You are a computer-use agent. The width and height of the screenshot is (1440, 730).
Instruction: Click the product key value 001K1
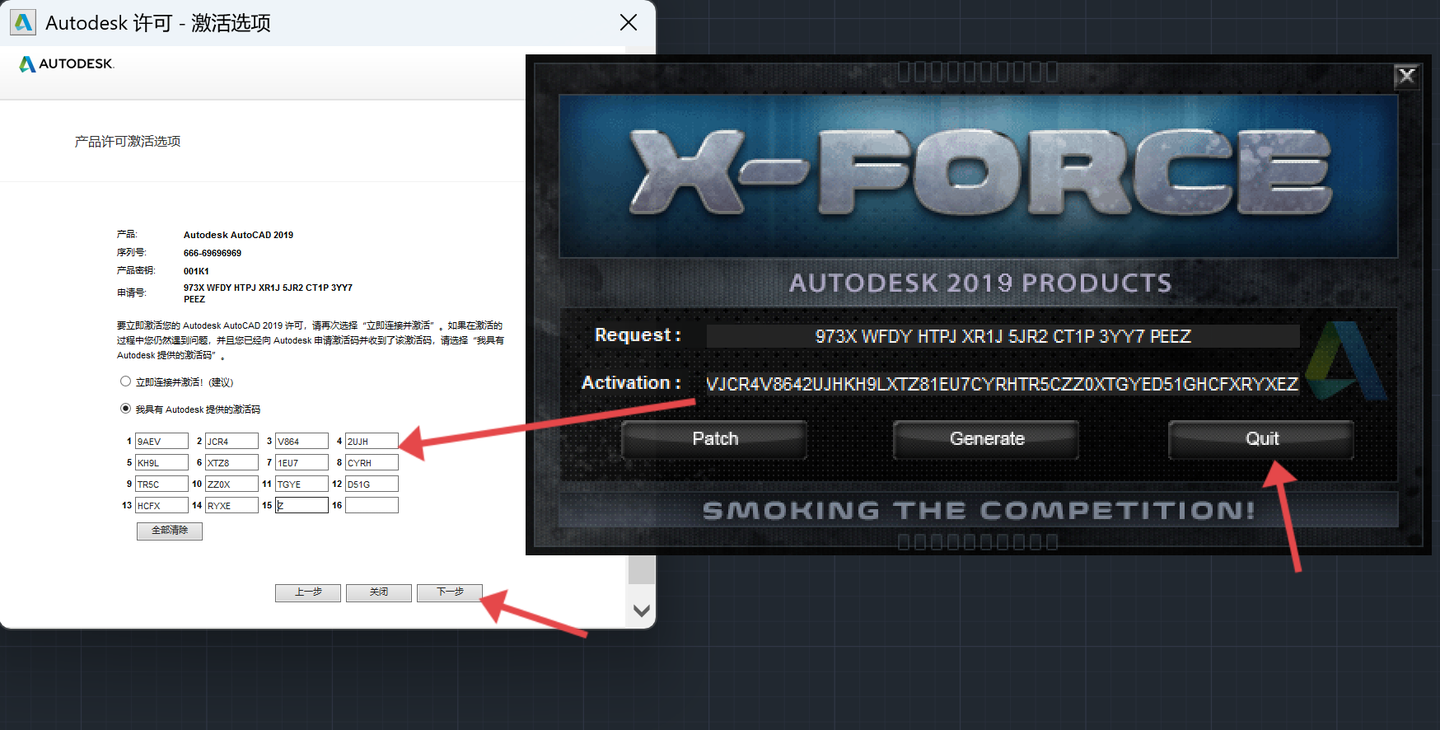tap(196, 271)
